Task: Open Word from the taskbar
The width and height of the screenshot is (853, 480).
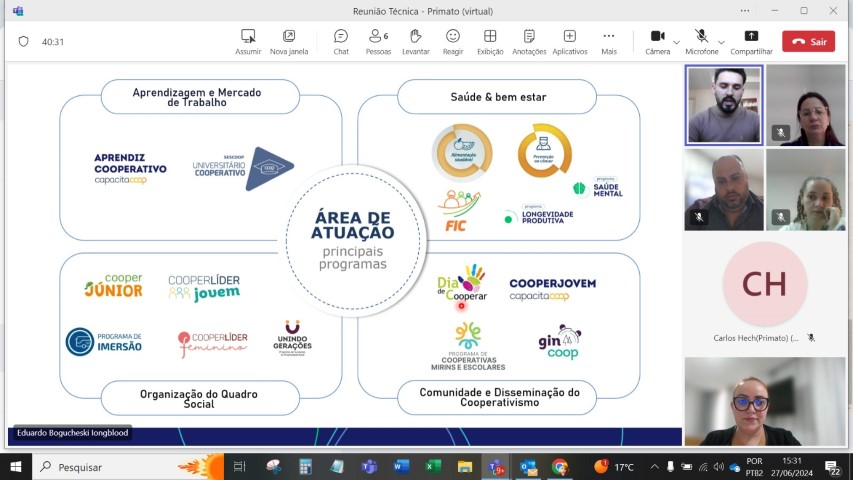Action: click(401, 467)
